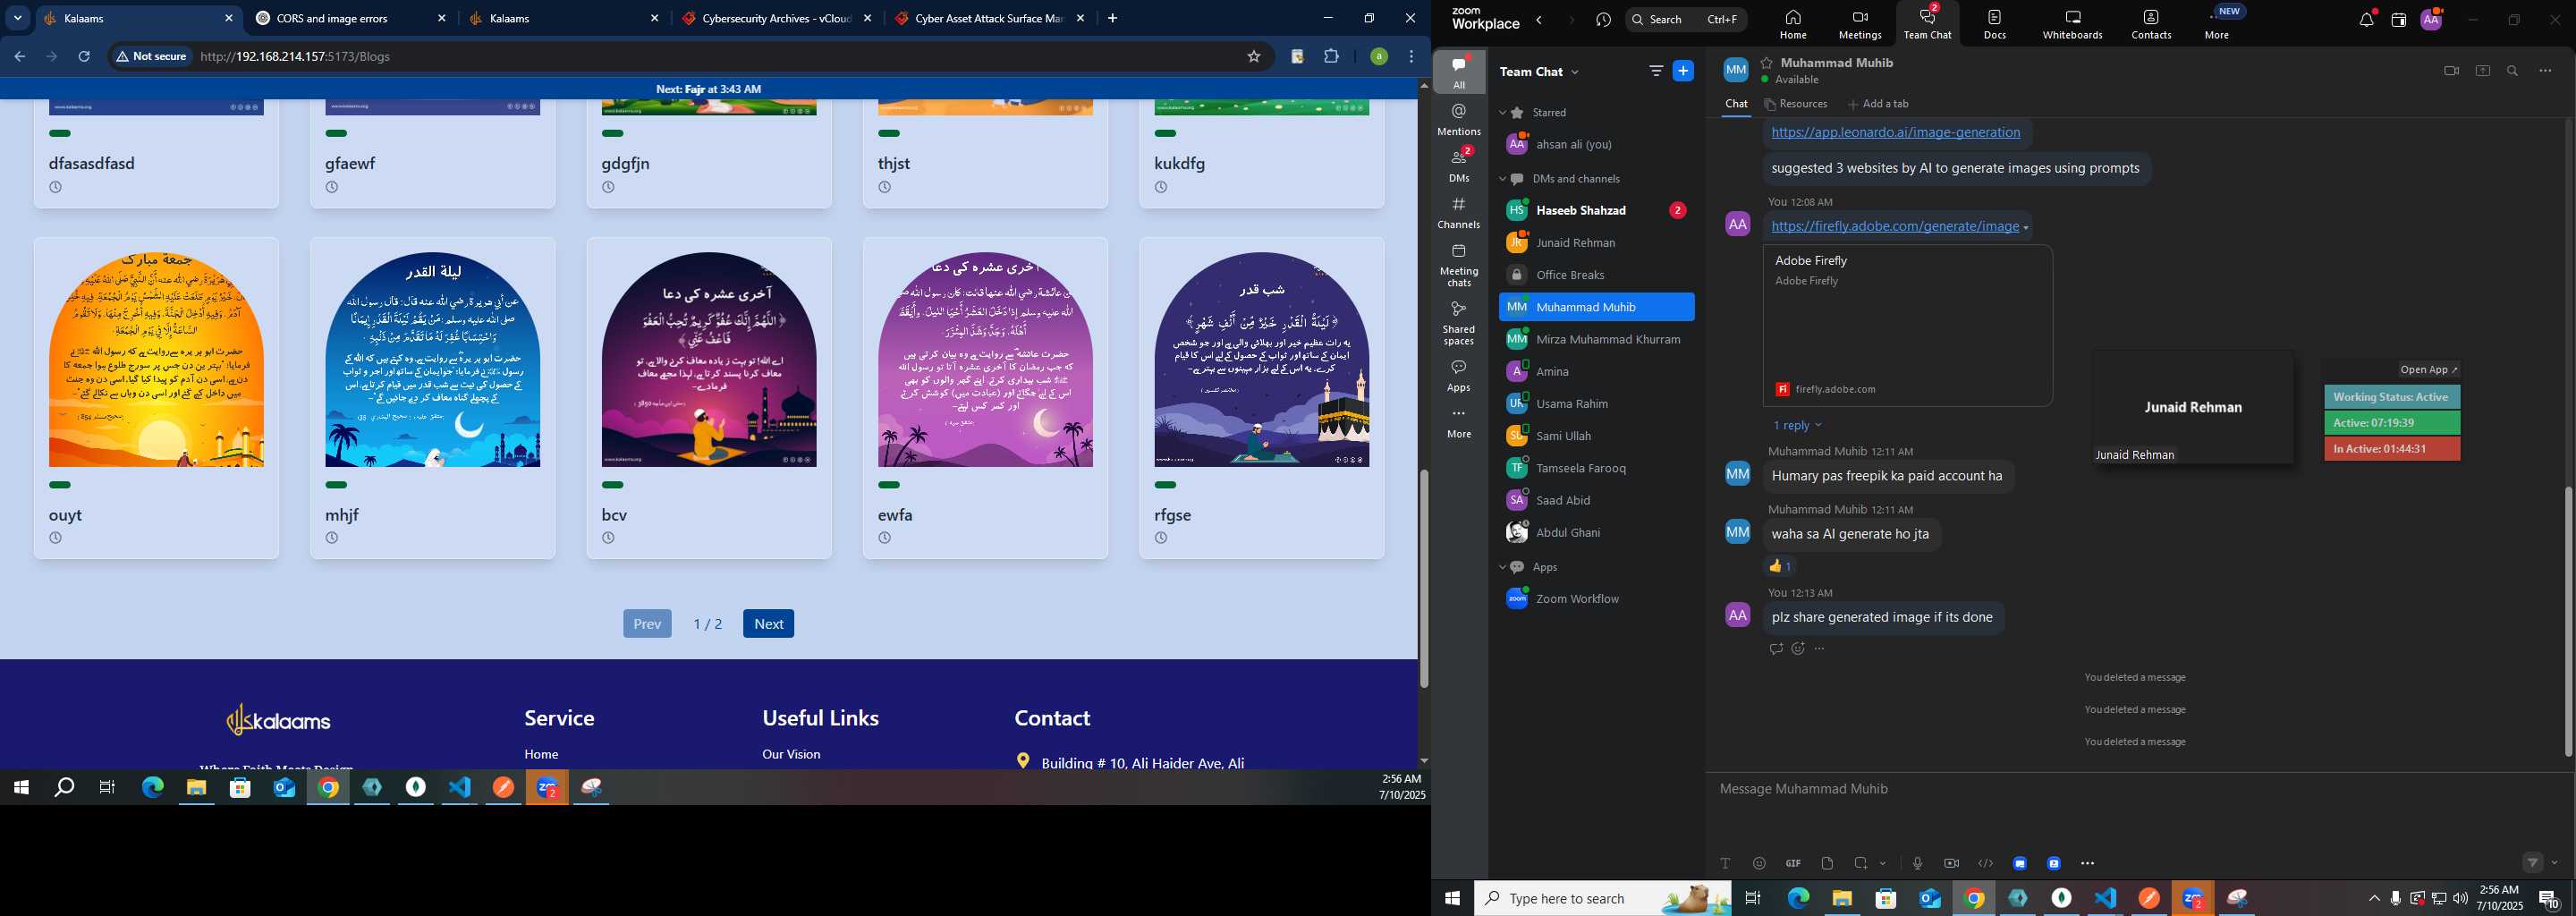Click Next pagination button on Blogs page
This screenshot has height=916, width=2576.
pos(768,623)
